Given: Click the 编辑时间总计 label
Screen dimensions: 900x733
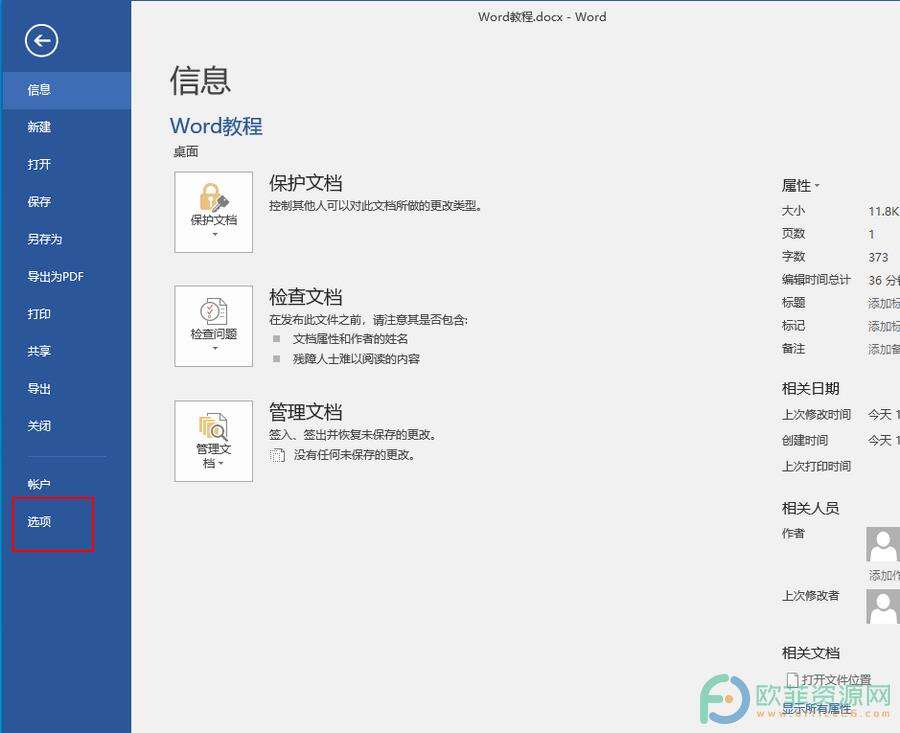Looking at the screenshot, I should 816,280.
